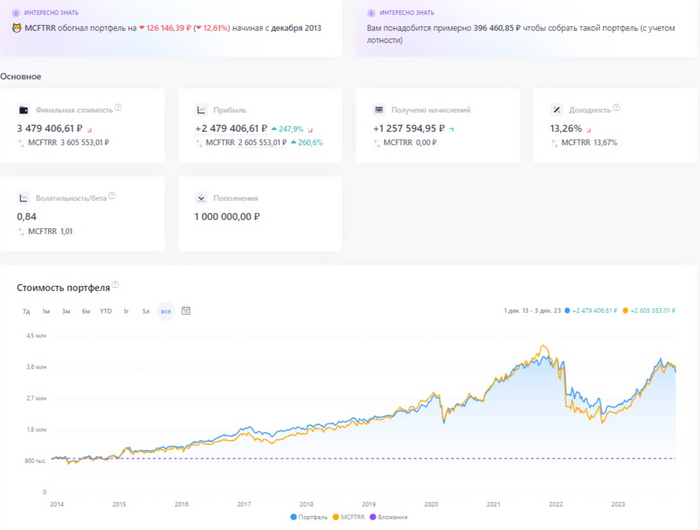The width and height of the screenshot is (700, 530).
Task: Open the calendar date range picker
Action: click(x=186, y=311)
